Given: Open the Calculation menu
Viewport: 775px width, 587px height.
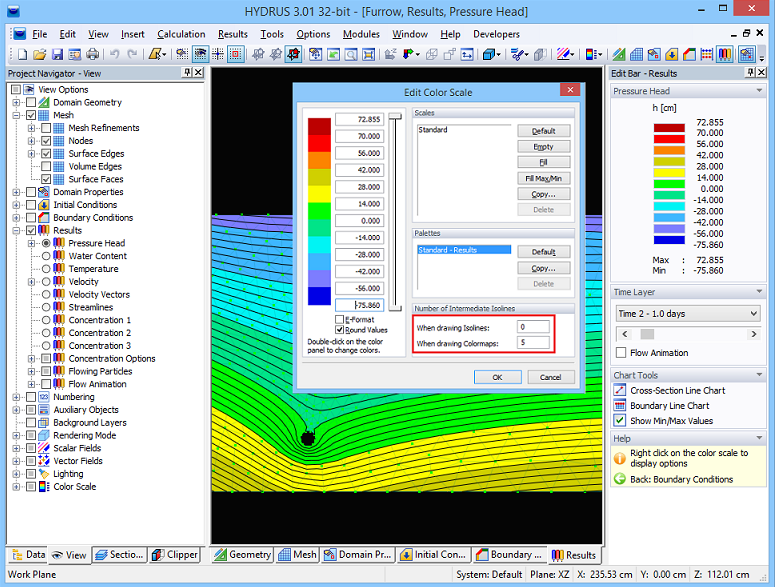Looking at the screenshot, I should 181,34.
